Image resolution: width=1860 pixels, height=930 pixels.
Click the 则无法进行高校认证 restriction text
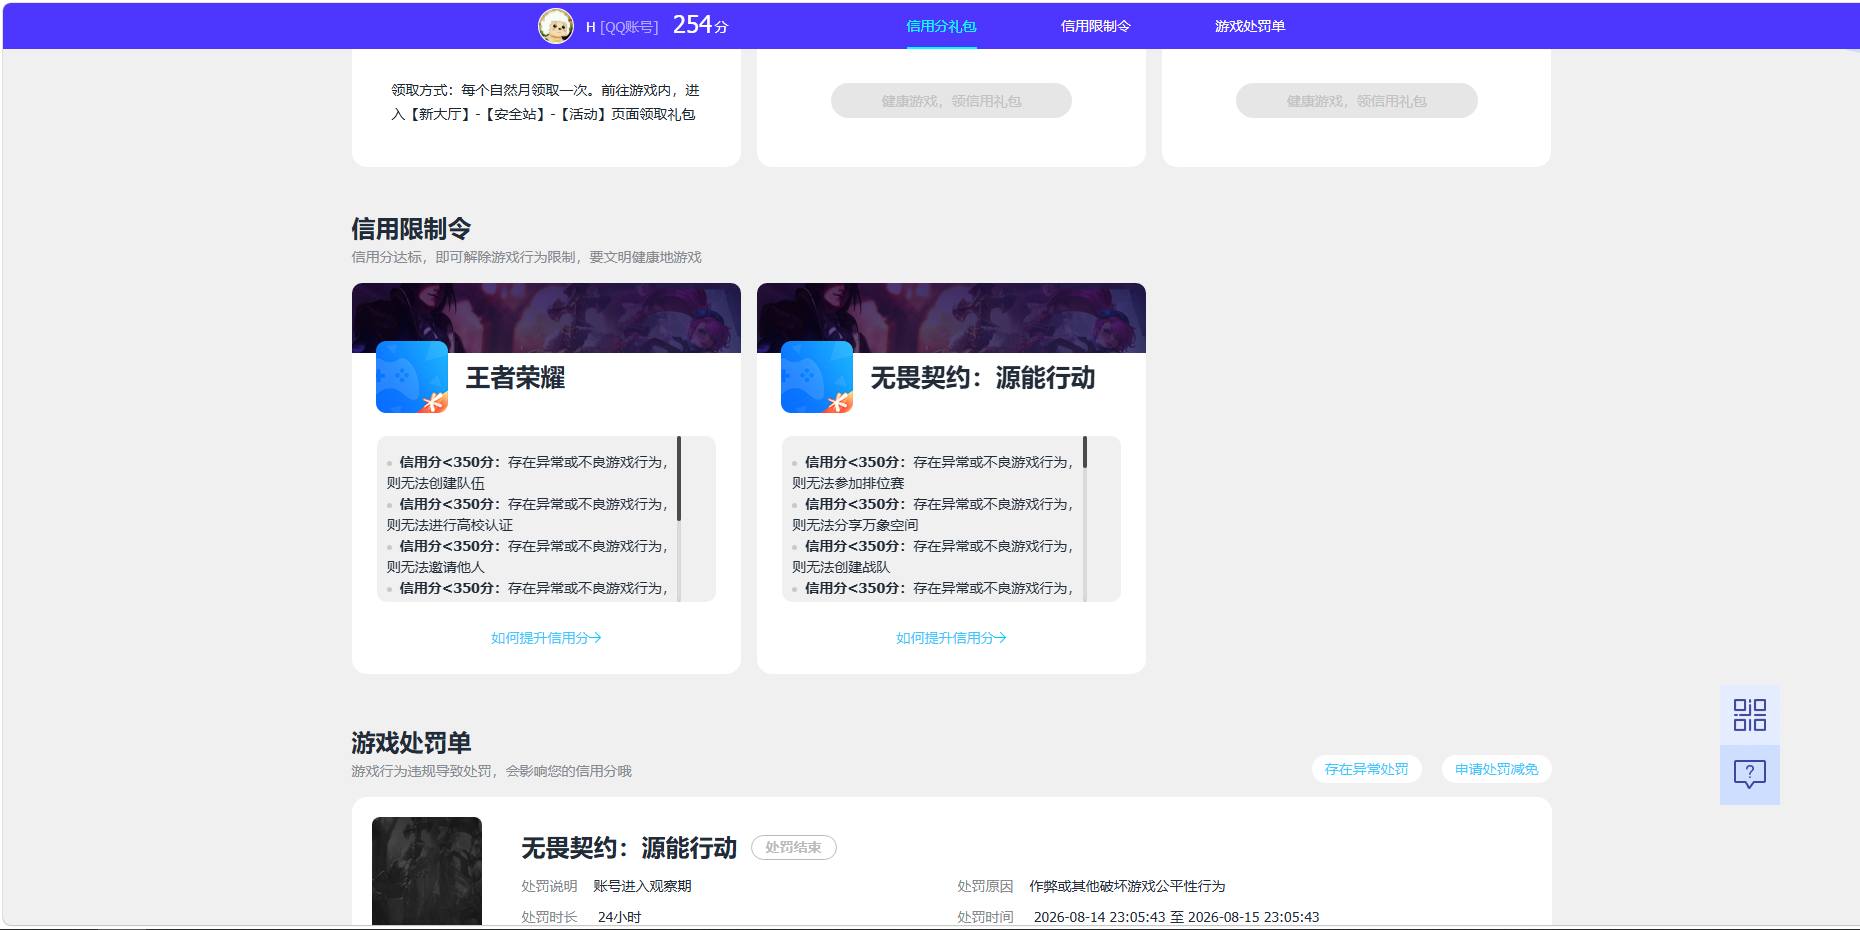[x=450, y=525]
